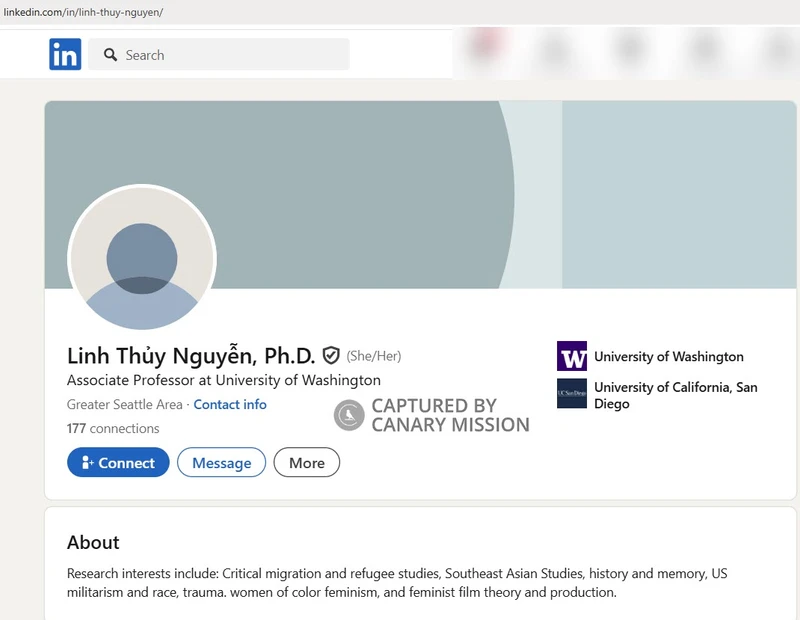Click the magnifying glass search icon
The image size is (800, 620).
pos(110,55)
